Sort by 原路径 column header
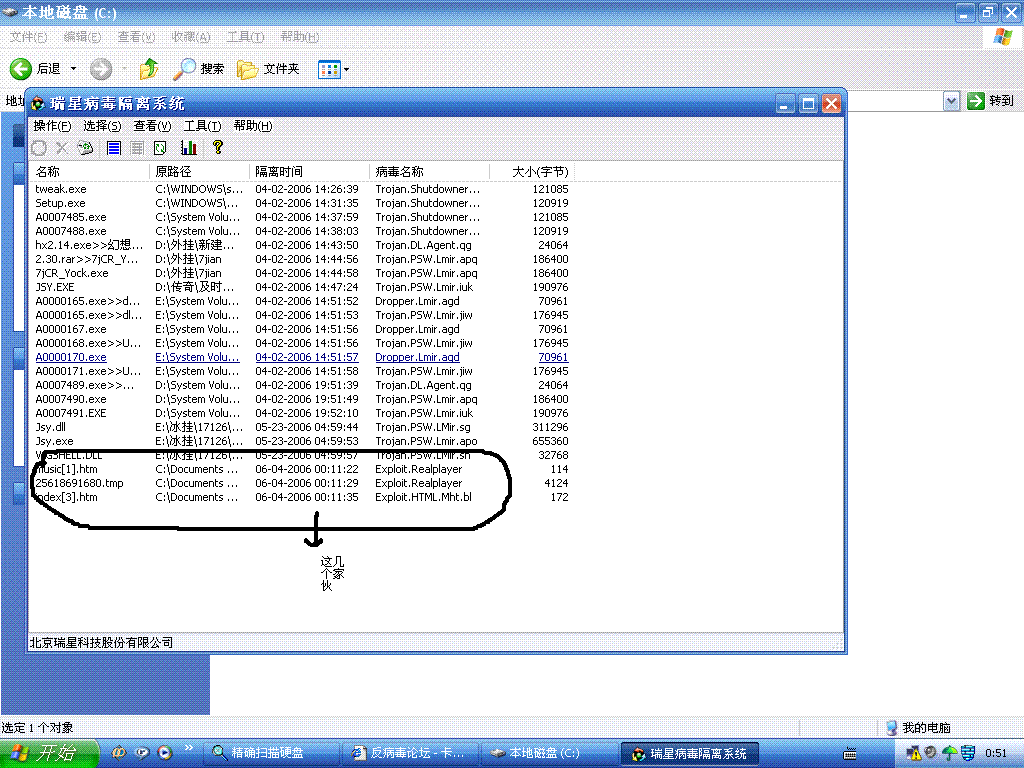The height and width of the screenshot is (768, 1024). coord(200,171)
